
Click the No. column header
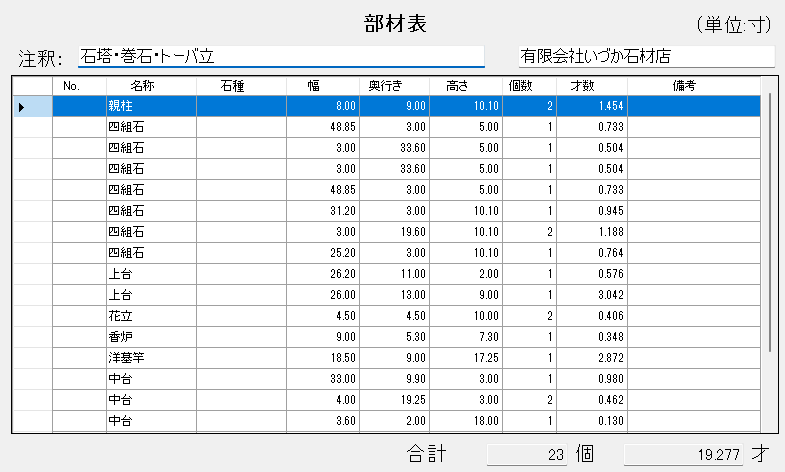tap(80, 86)
